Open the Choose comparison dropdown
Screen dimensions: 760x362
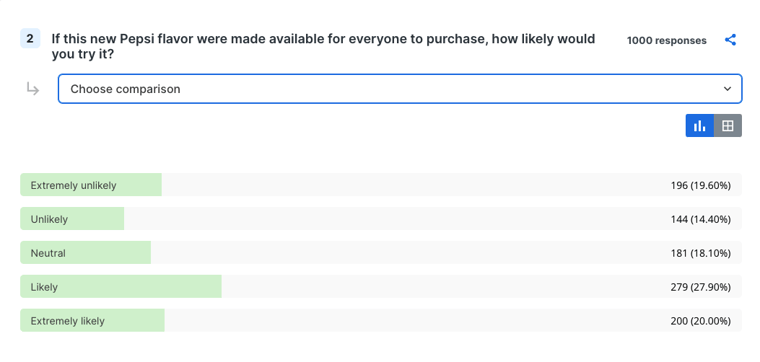pos(400,89)
